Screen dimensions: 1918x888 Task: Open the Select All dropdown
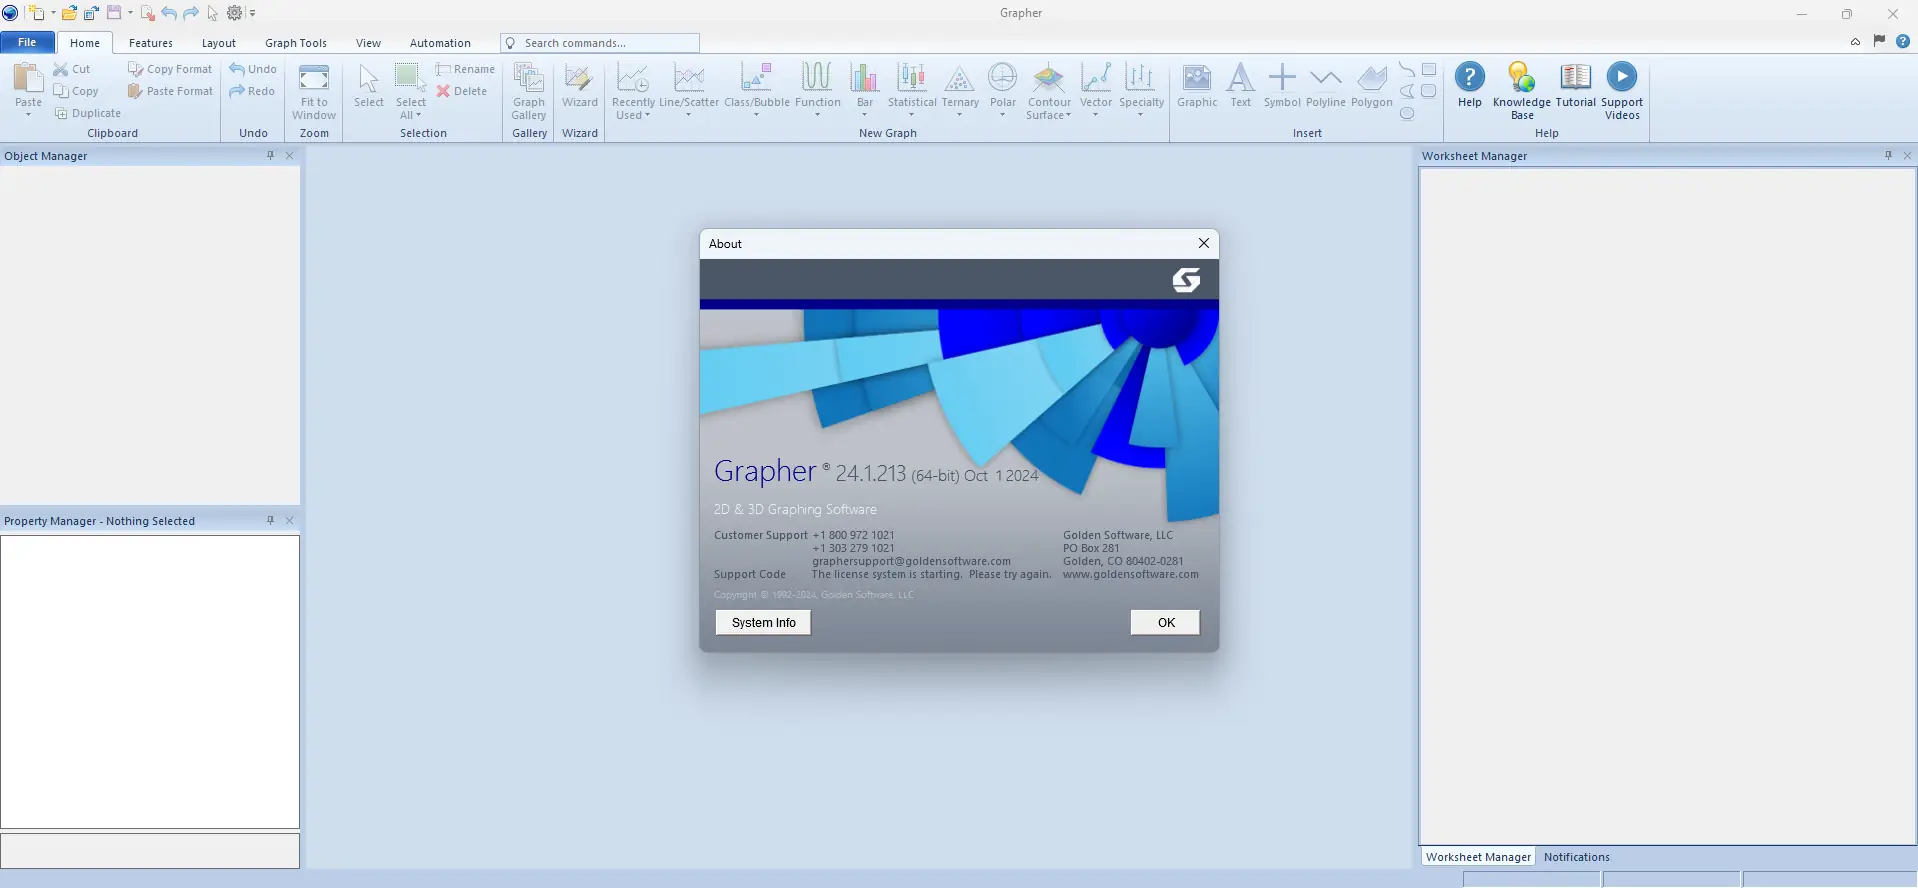(x=411, y=109)
